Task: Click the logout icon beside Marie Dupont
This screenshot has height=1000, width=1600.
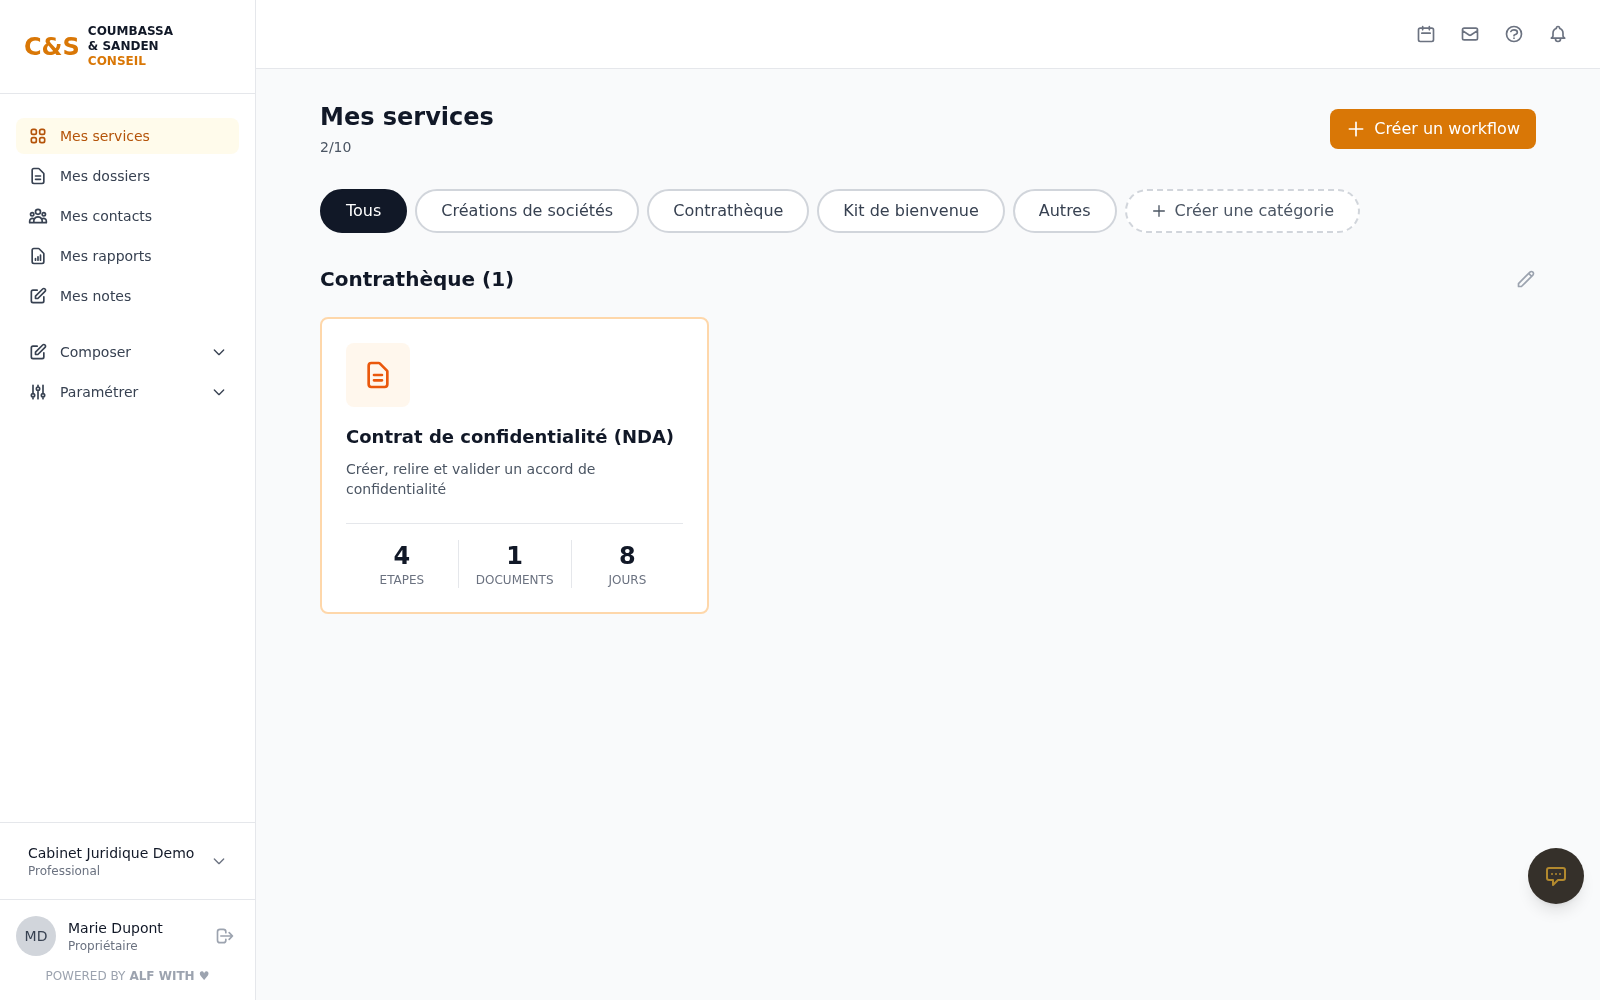Action: point(225,936)
